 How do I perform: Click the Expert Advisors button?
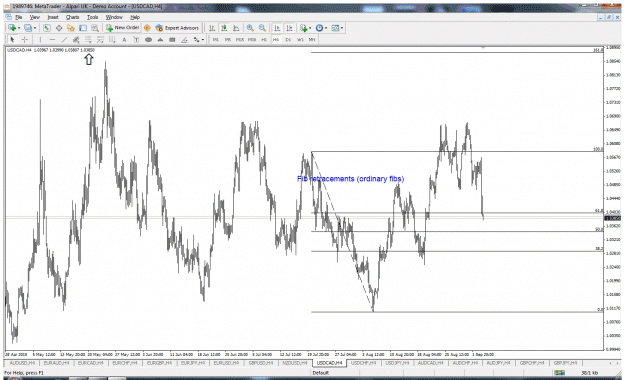(177, 28)
